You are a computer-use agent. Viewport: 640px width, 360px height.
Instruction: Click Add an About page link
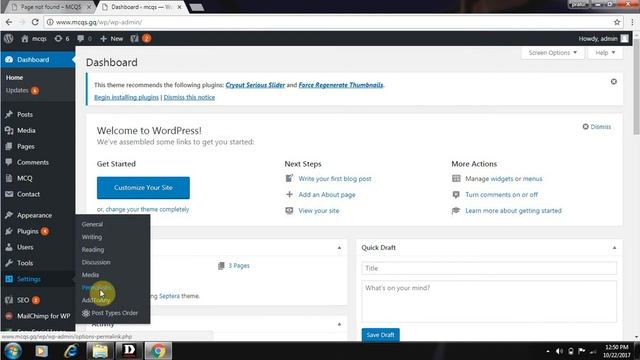[327, 194]
